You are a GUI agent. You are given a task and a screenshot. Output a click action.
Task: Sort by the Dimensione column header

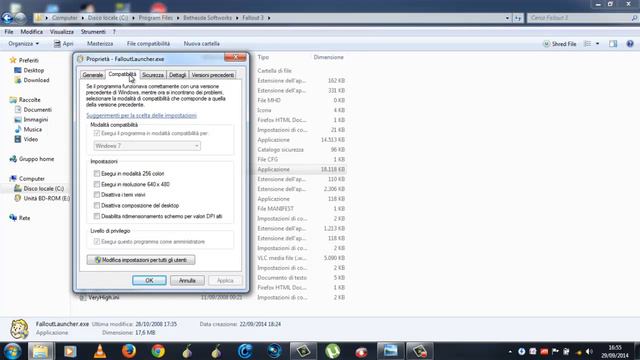pyautogui.click(x=329, y=58)
